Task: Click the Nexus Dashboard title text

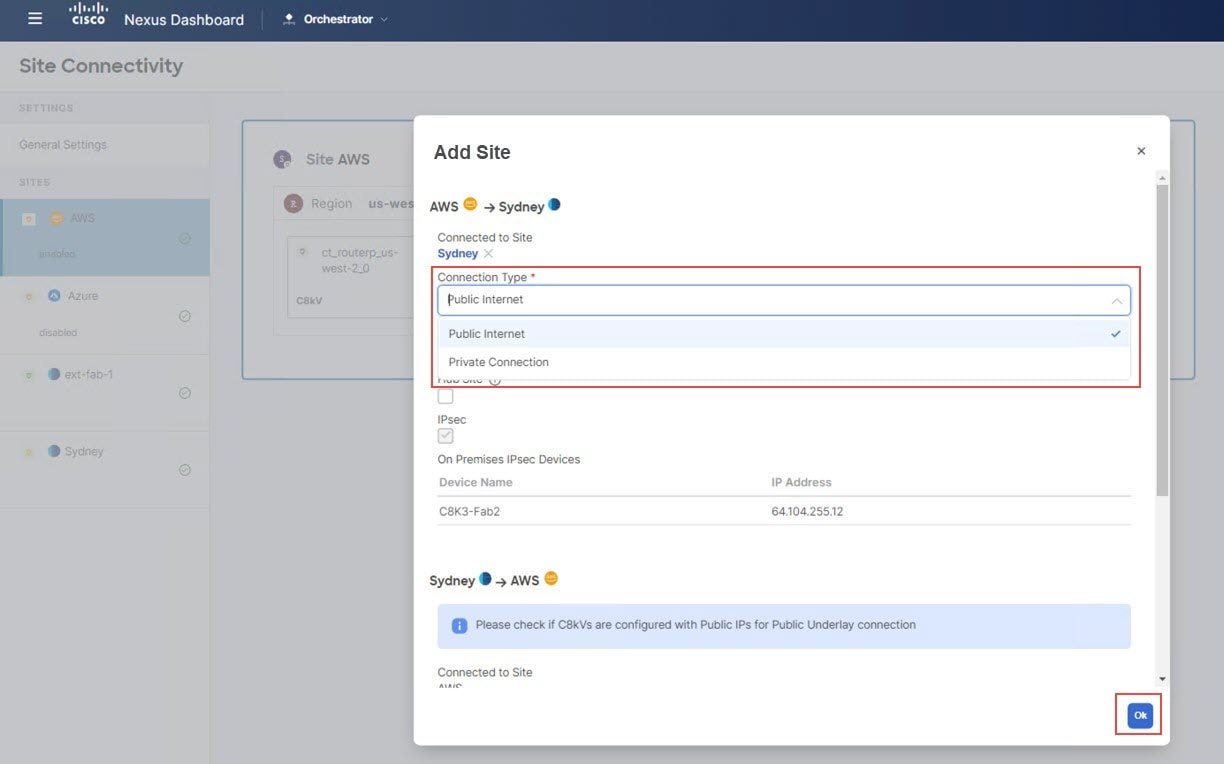Action: (x=184, y=20)
